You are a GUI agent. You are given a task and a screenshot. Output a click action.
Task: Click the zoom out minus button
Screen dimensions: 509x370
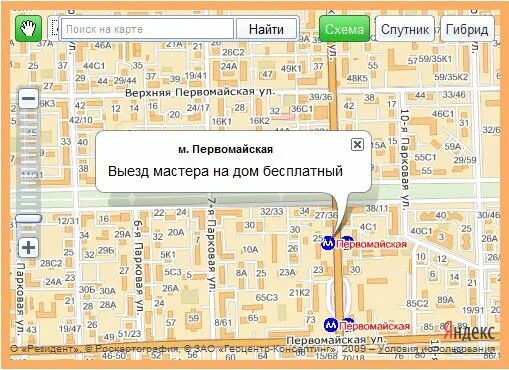[x=28, y=98]
